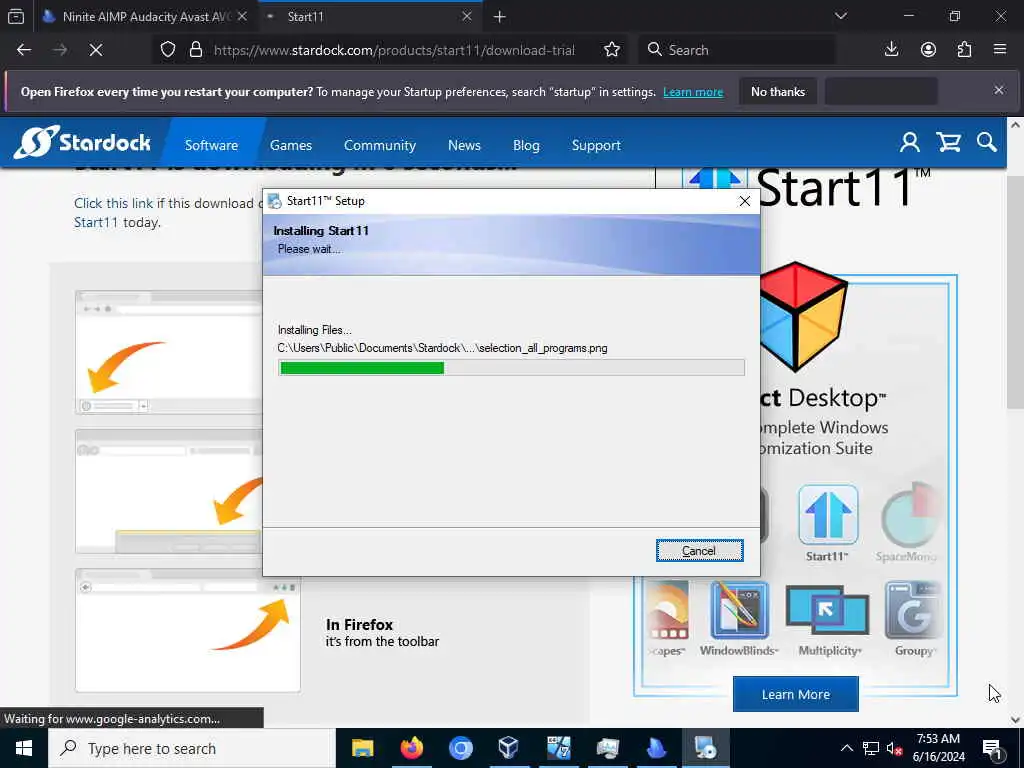View site security padlock info
This screenshot has width=1024, height=768.
click(196, 50)
